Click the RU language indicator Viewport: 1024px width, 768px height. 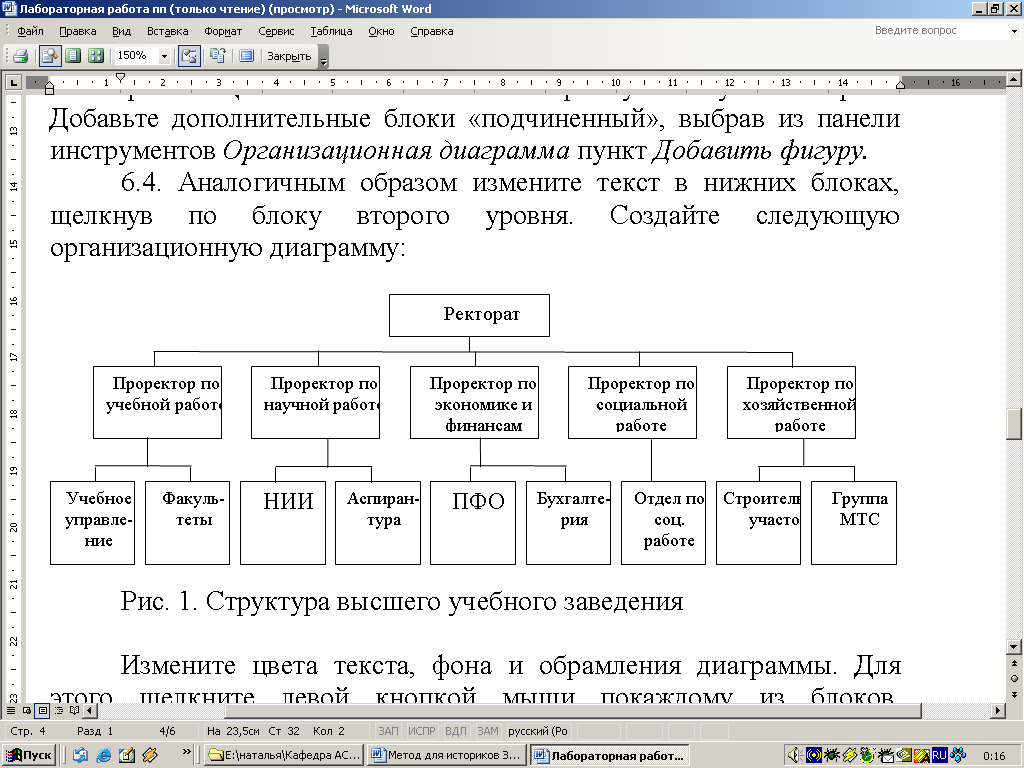point(939,756)
